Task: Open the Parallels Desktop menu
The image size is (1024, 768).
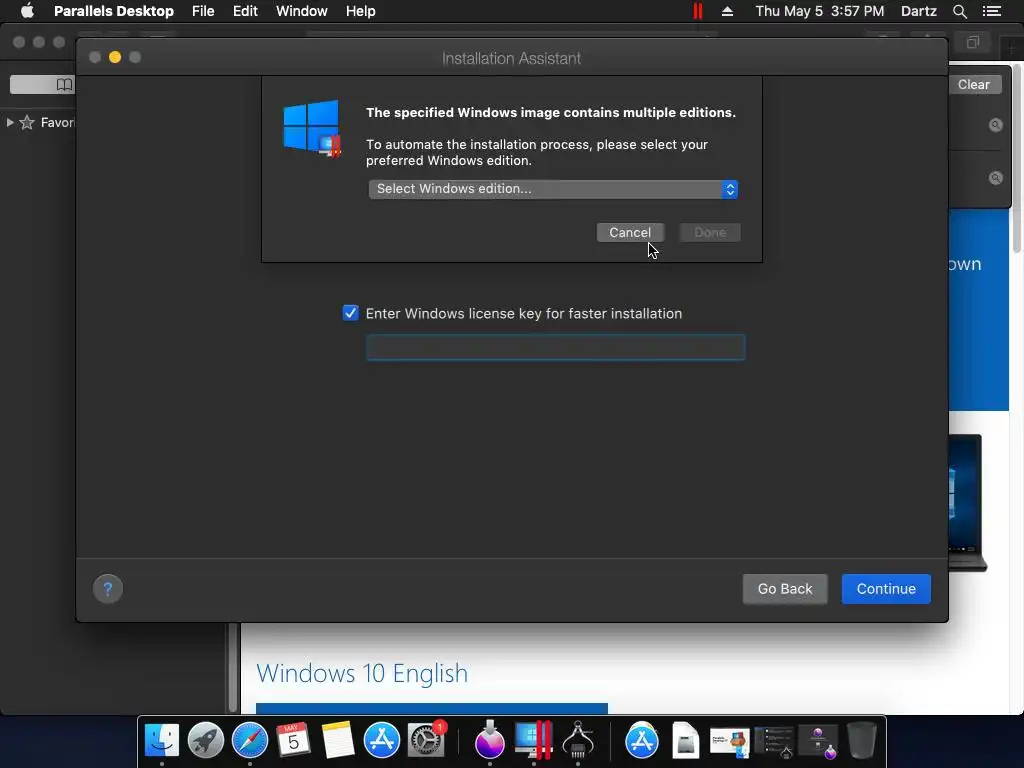Action: tap(114, 11)
